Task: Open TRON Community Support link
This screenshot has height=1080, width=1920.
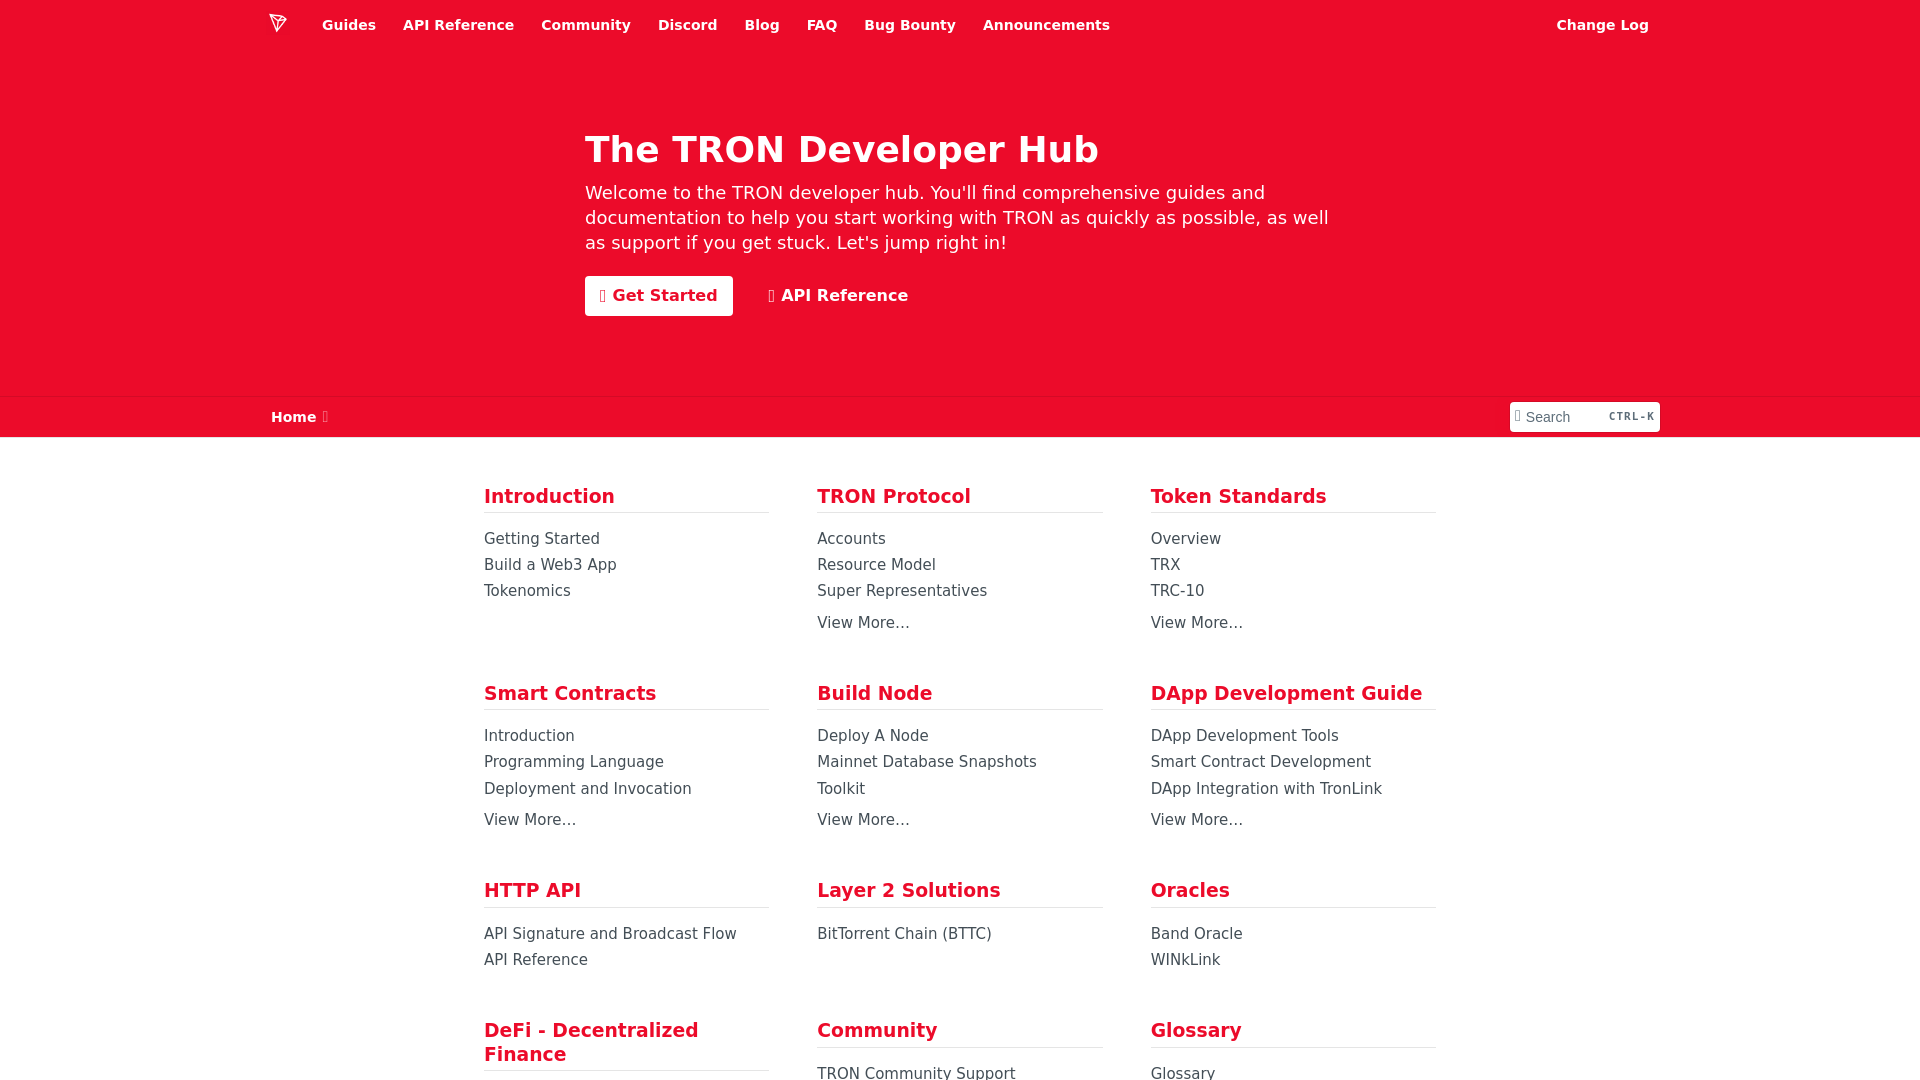Action: [916, 1072]
